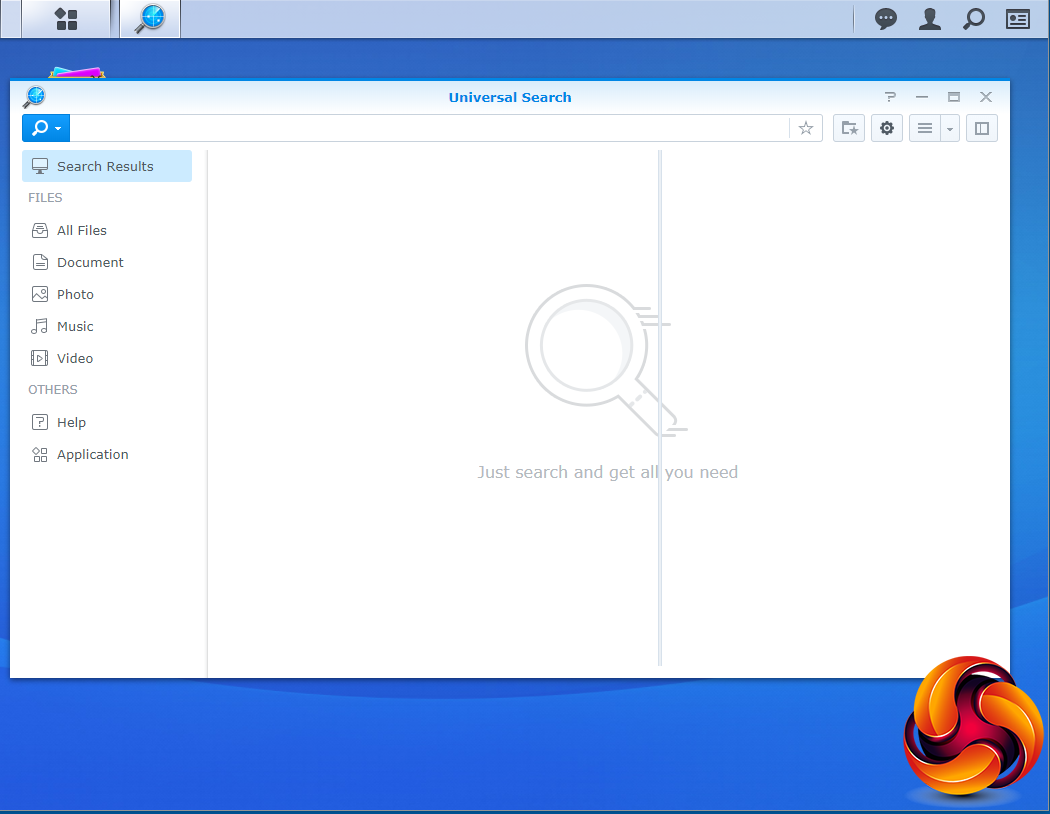Click the taskbar search magnifier icon
The height and width of the screenshot is (814, 1050).
click(974, 19)
